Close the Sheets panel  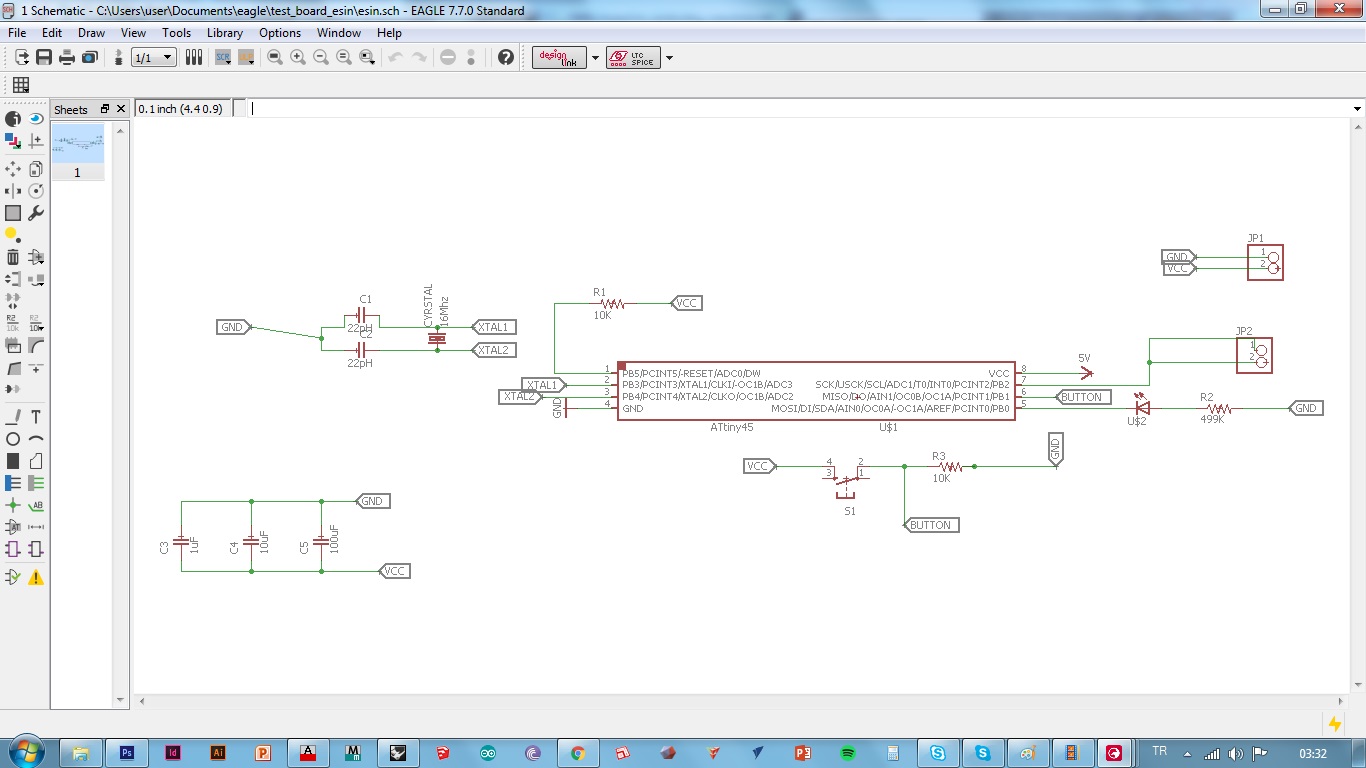pyautogui.click(x=120, y=109)
